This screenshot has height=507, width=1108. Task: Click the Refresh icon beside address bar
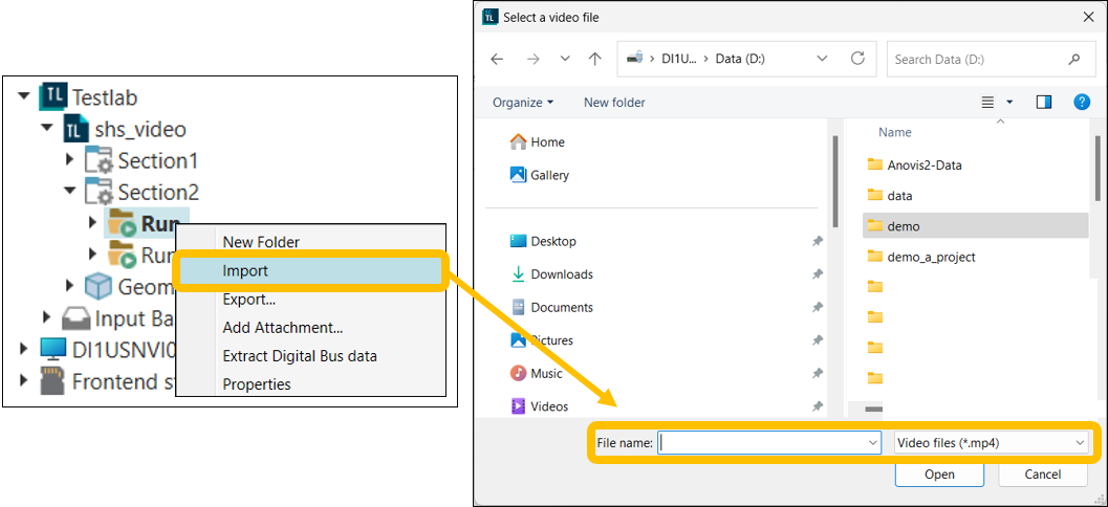[x=857, y=59]
